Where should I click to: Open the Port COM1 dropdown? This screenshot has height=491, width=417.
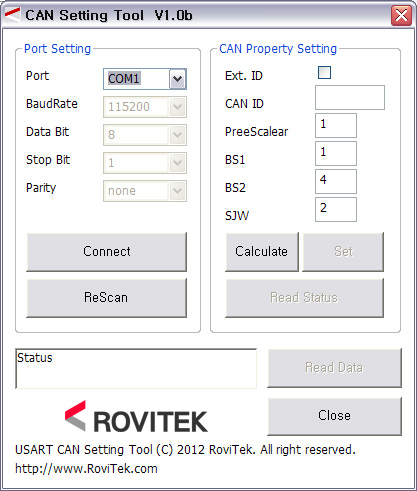pos(145,79)
